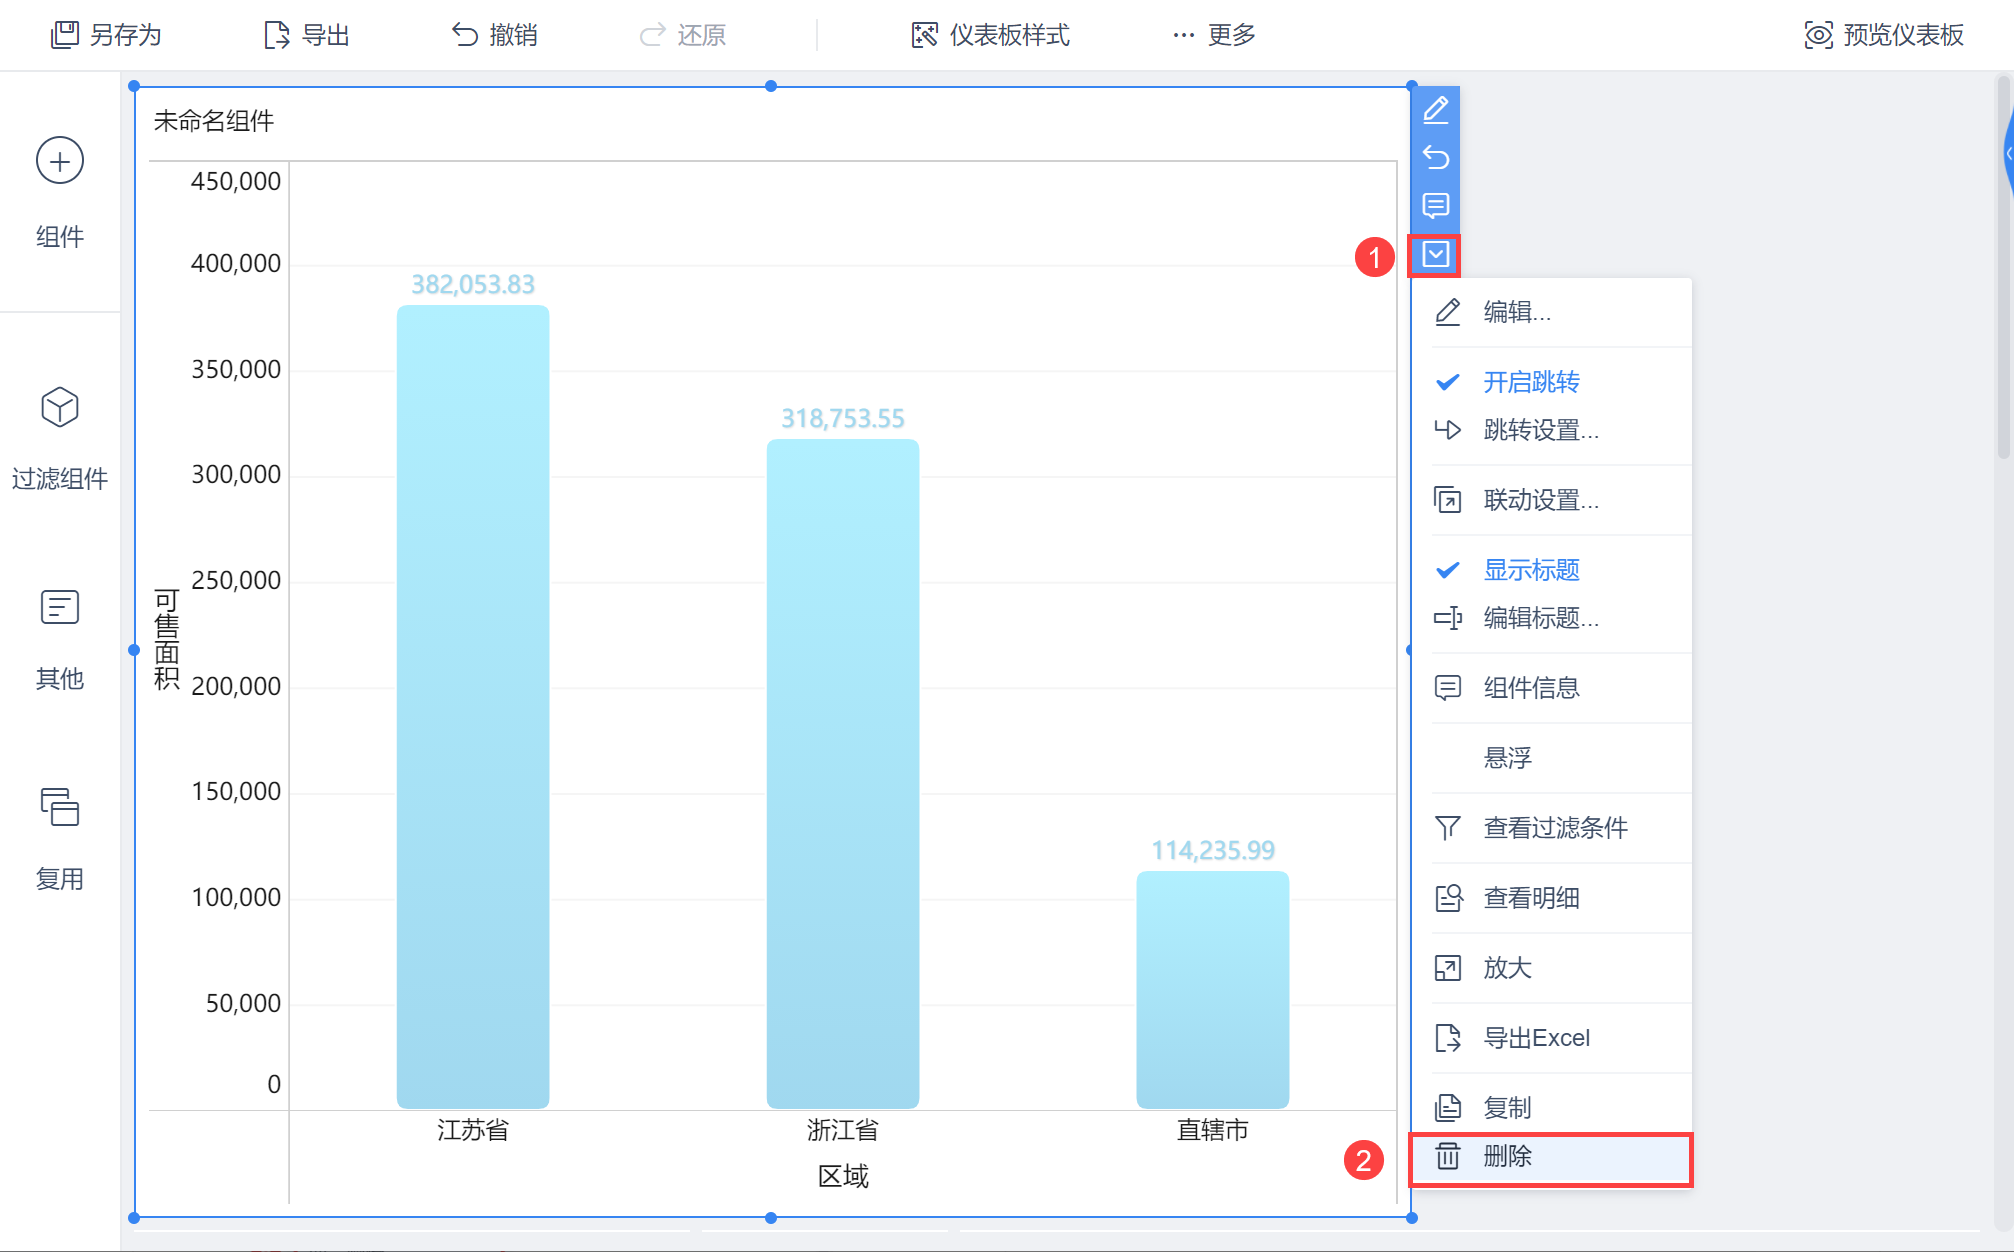Screen dimensions: 2014x1252
Task: Expand the 更多 more options menu
Action: pos(1214,35)
